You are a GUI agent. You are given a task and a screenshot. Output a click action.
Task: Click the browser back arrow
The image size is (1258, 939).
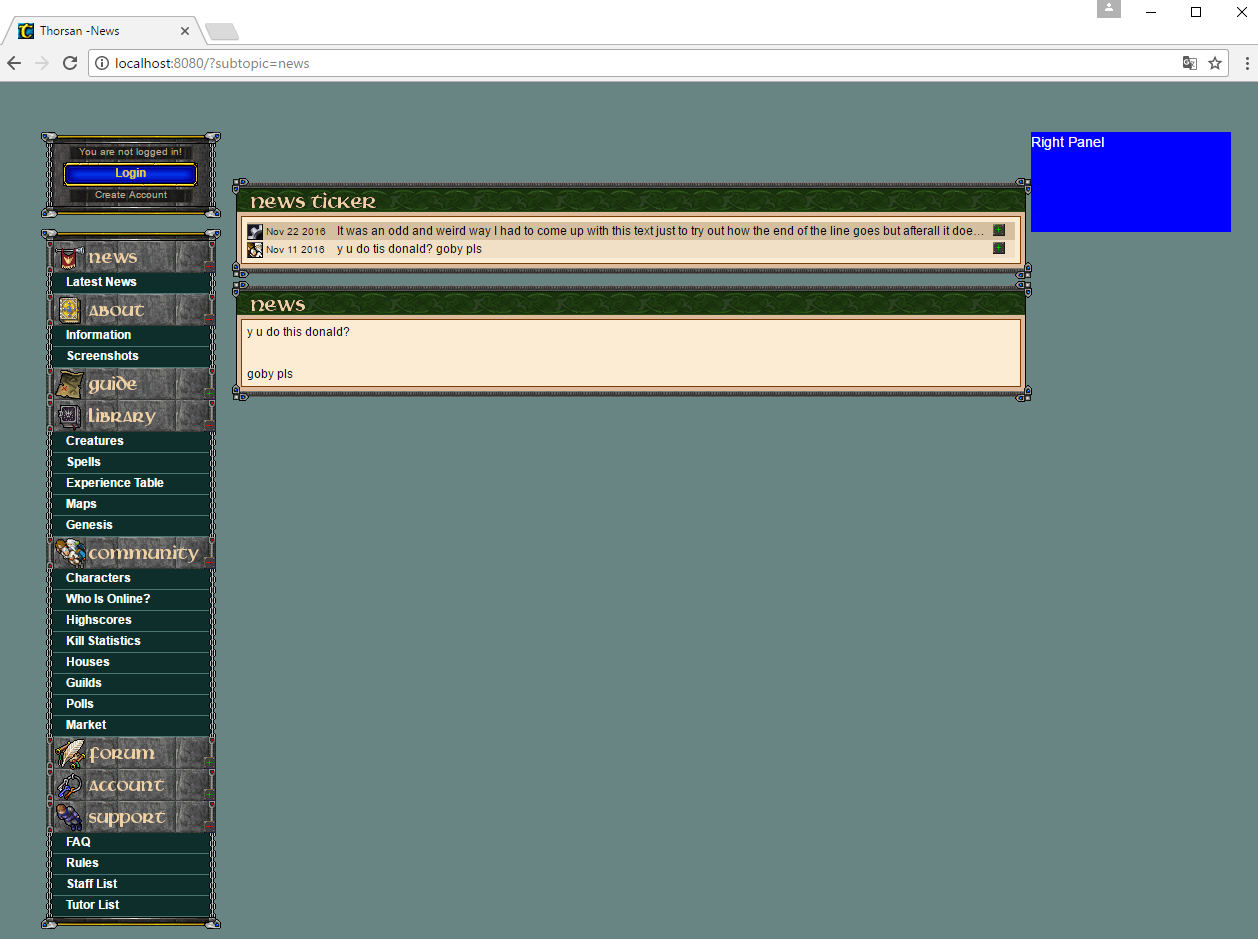coord(14,63)
